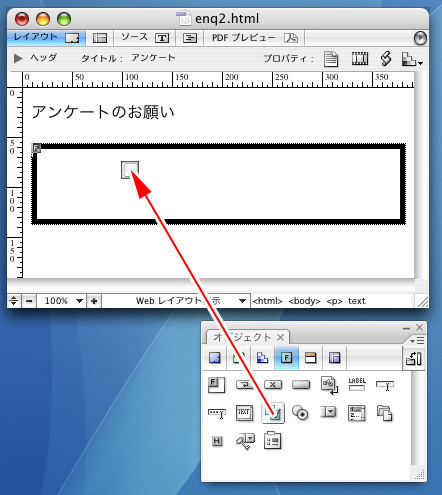Open the Web レイアウト表示 dropdown
Viewport: 442px width, 495px height.
point(176,301)
